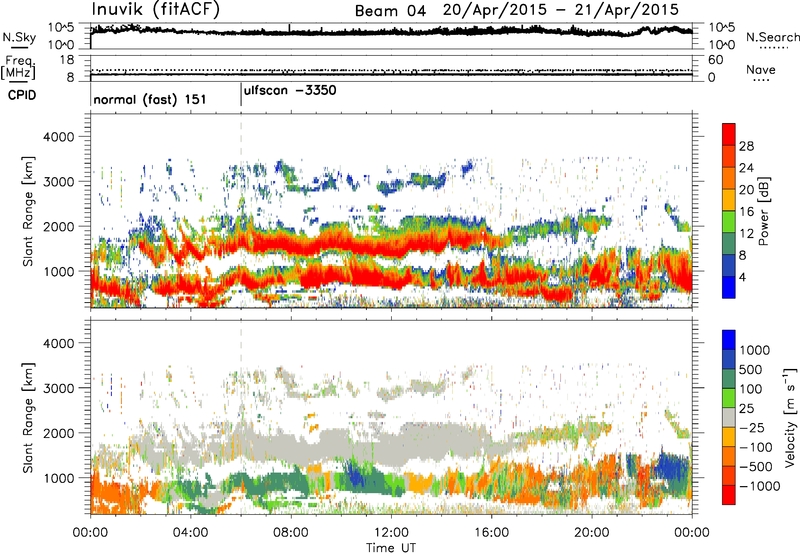Click the '18' frequency axis tick label
This screenshot has height=554, width=800.
pyautogui.click(x=67, y=60)
